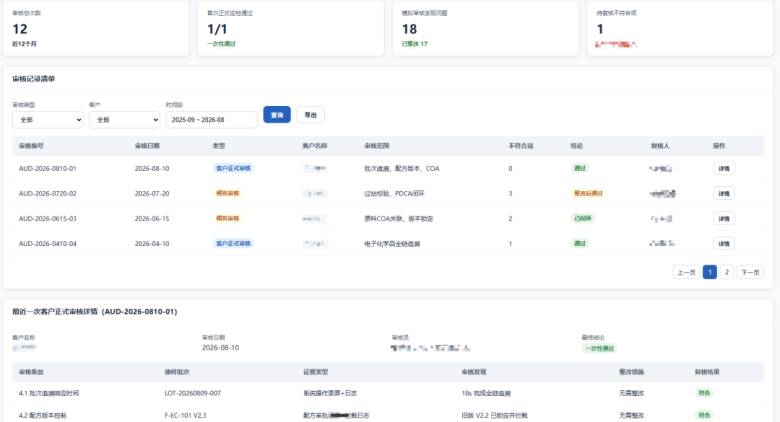Click the 上一页 previous page button
This screenshot has width=780, height=422.
tap(686, 272)
